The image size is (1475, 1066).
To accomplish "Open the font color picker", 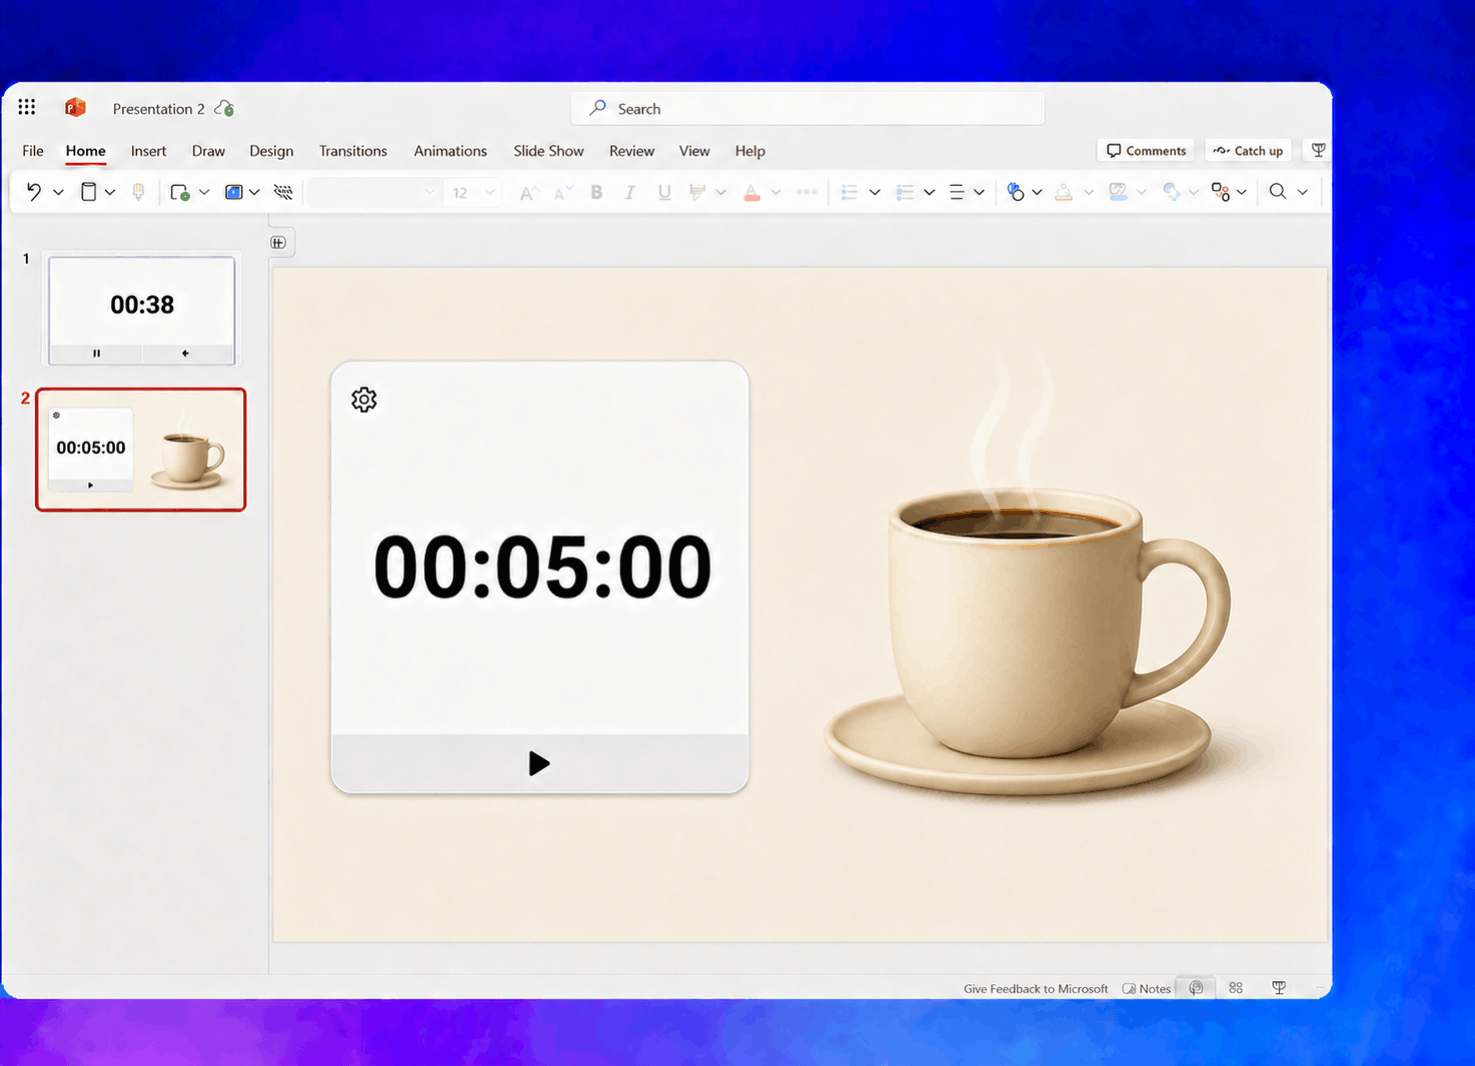I will coord(752,192).
